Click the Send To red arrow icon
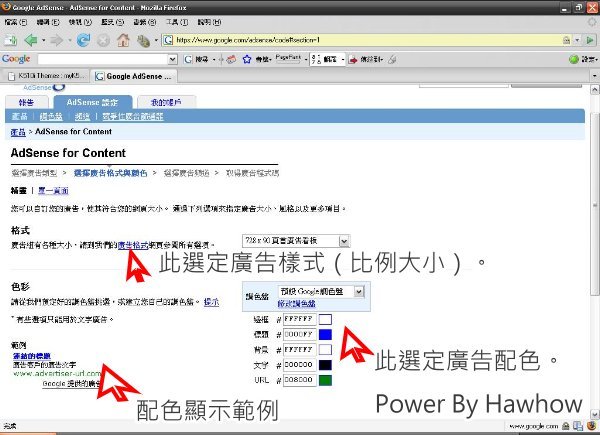Image resolution: width=600 pixels, height=435 pixels. coord(353,59)
